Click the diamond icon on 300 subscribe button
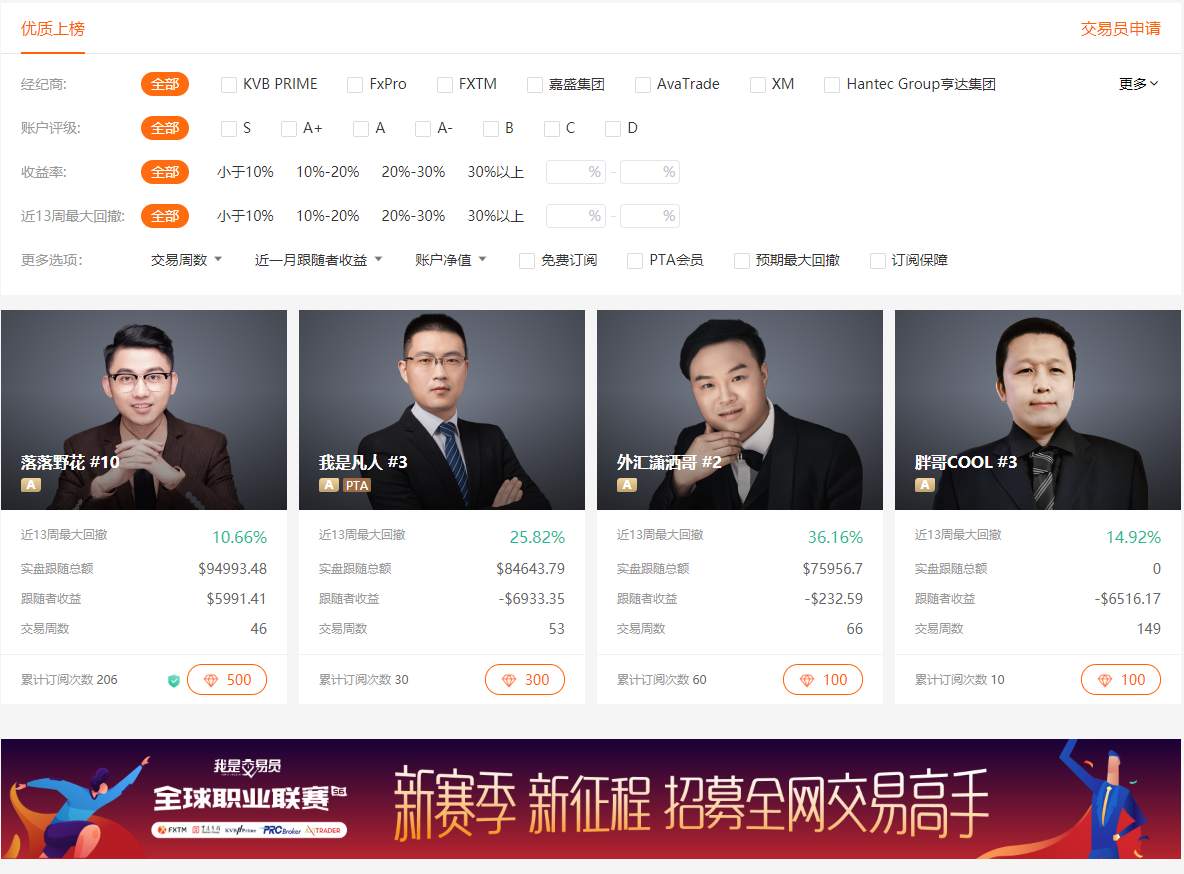This screenshot has width=1184, height=874. tap(509, 680)
